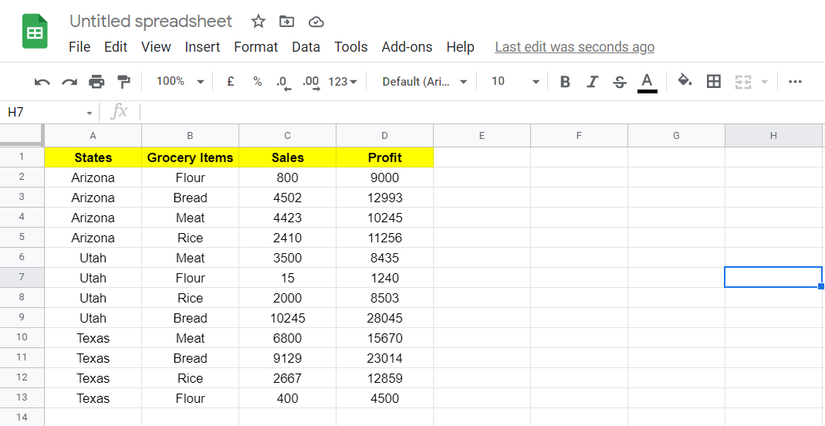Expand the merge cells options arrow
825x426 pixels.
[764, 82]
